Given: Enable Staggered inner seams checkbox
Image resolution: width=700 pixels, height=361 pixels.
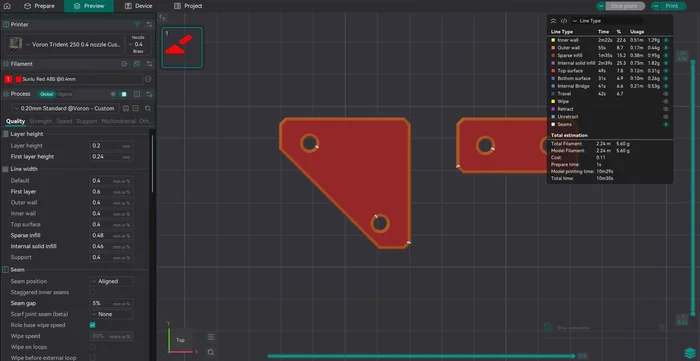Looking at the screenshot, I should click(93, 292).
